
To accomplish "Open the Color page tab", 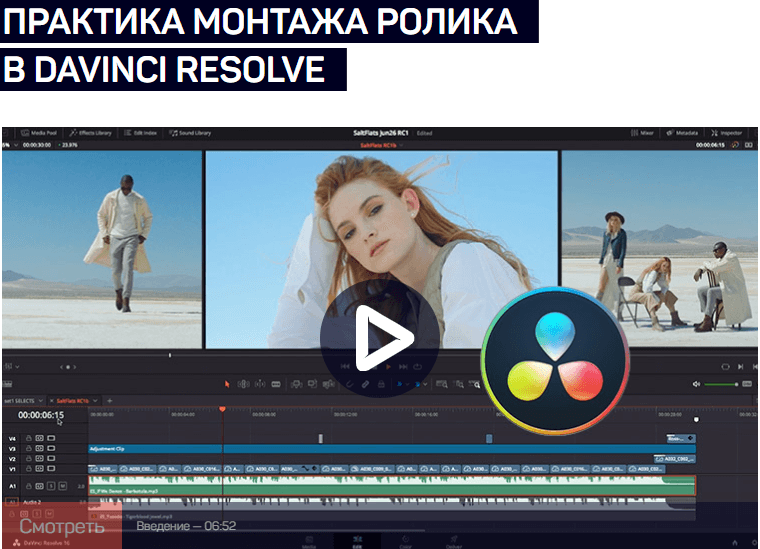I will 406,542.
